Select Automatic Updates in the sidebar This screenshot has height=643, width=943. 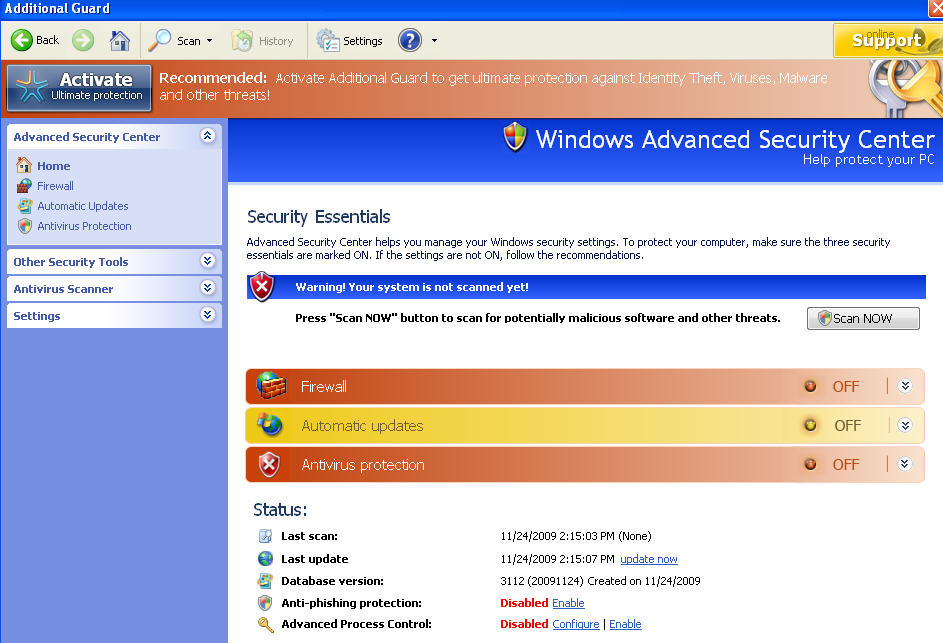coord(83,206)
